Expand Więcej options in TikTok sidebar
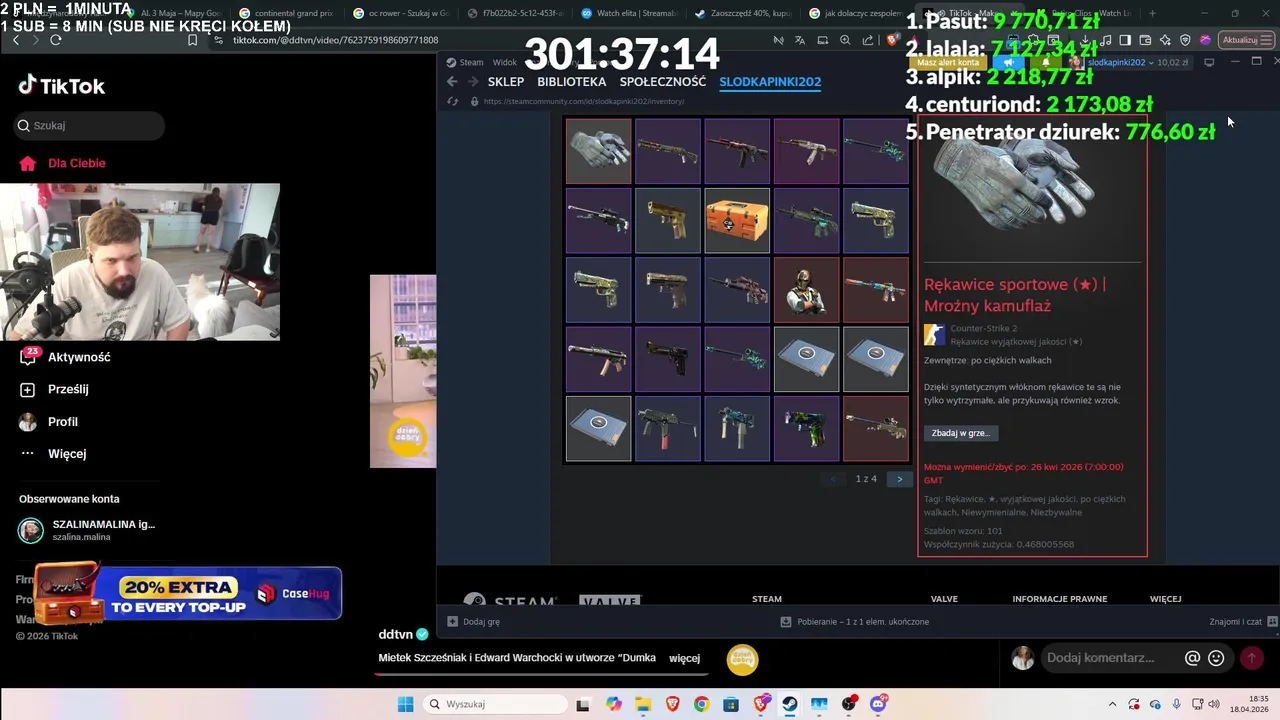This screenshot has width=1280, height=720. [53, 454]
